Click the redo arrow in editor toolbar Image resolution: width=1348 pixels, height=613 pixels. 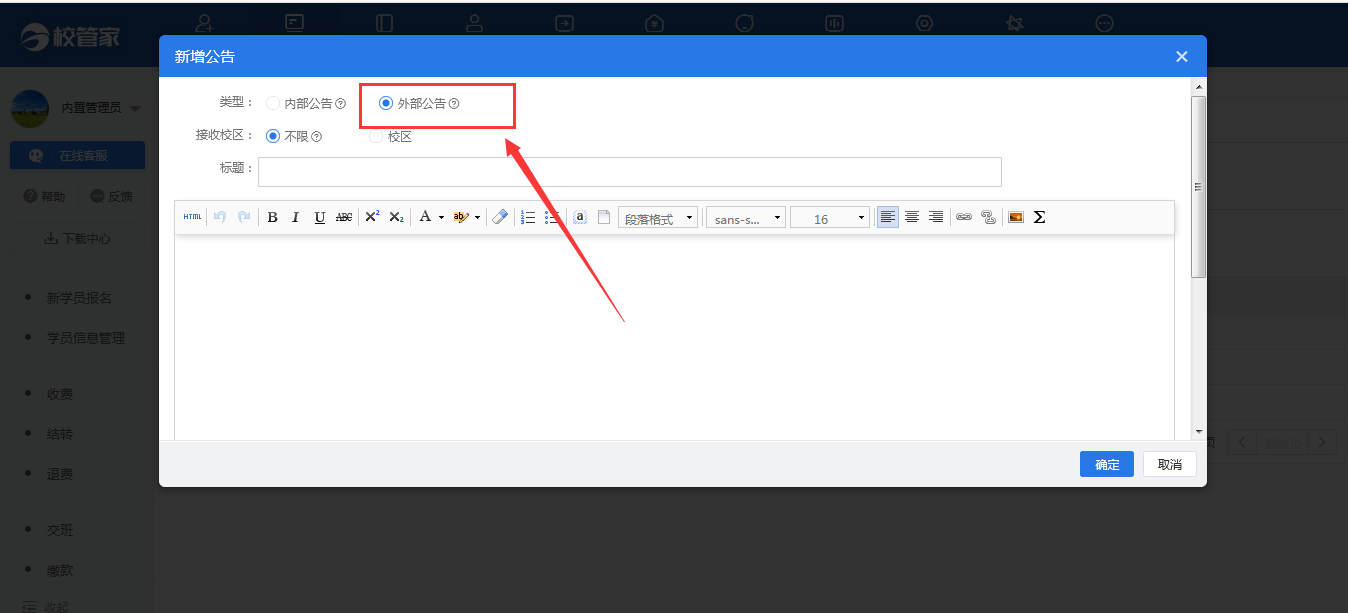pyautogui.click(x=244, y=217)
